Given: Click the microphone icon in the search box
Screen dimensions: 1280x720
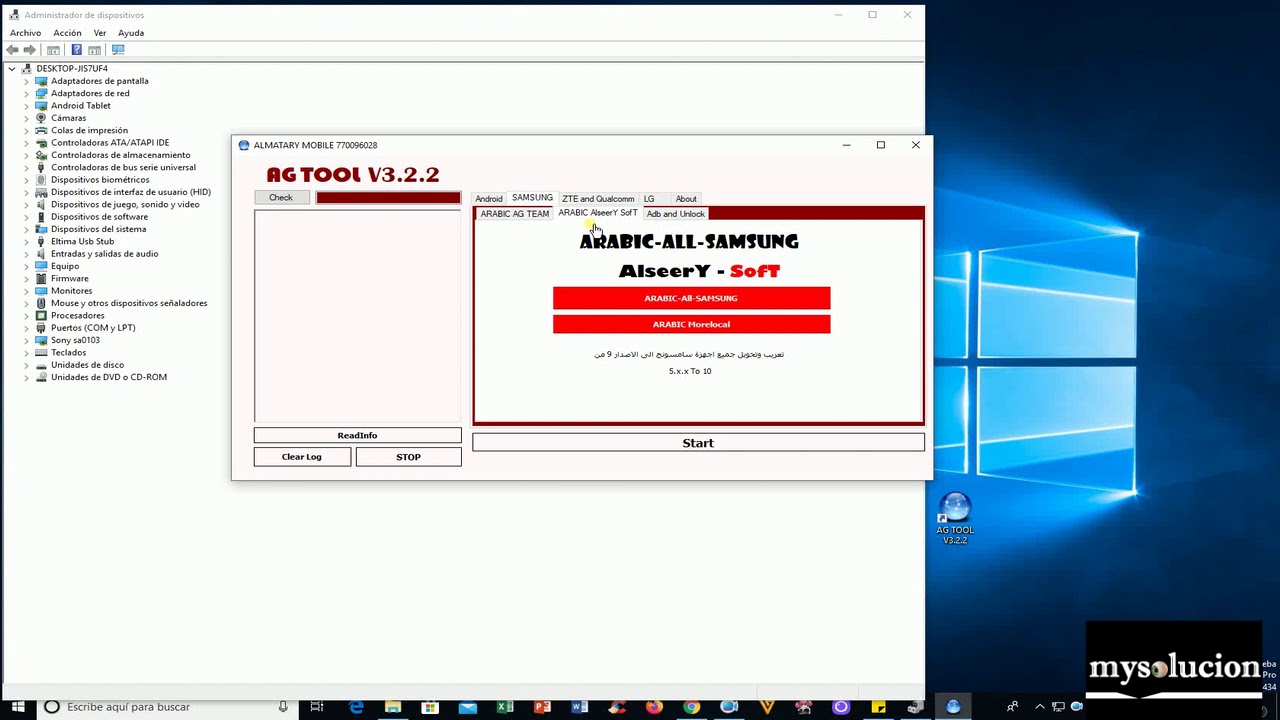Looking at the screenshot, I should coord(283,707).
